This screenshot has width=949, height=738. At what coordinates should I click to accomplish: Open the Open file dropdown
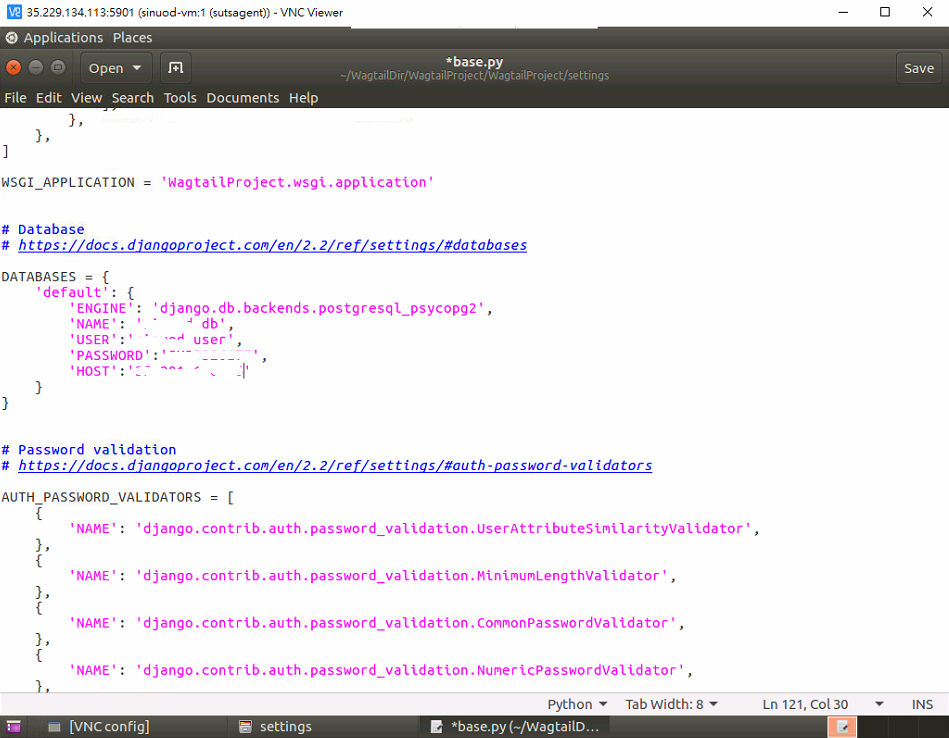115,68
